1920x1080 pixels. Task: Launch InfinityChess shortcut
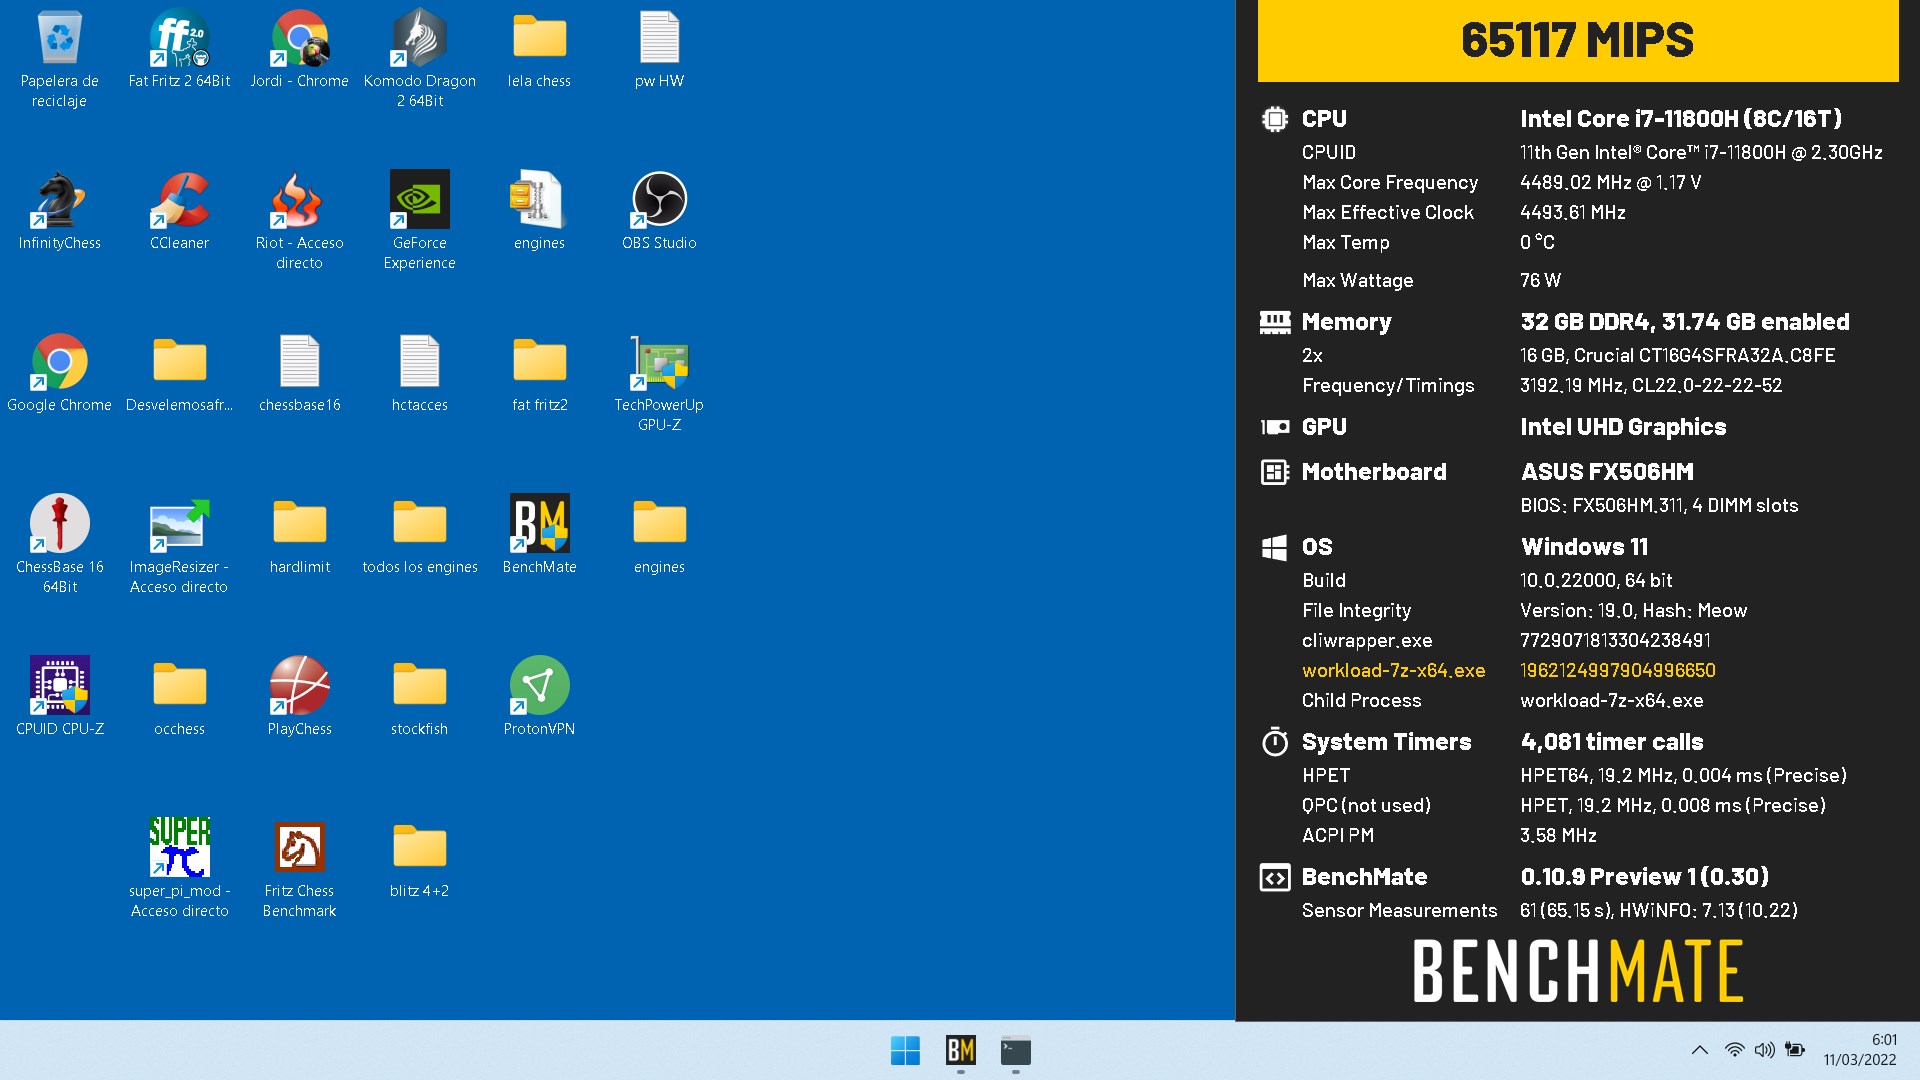point(59,210)
